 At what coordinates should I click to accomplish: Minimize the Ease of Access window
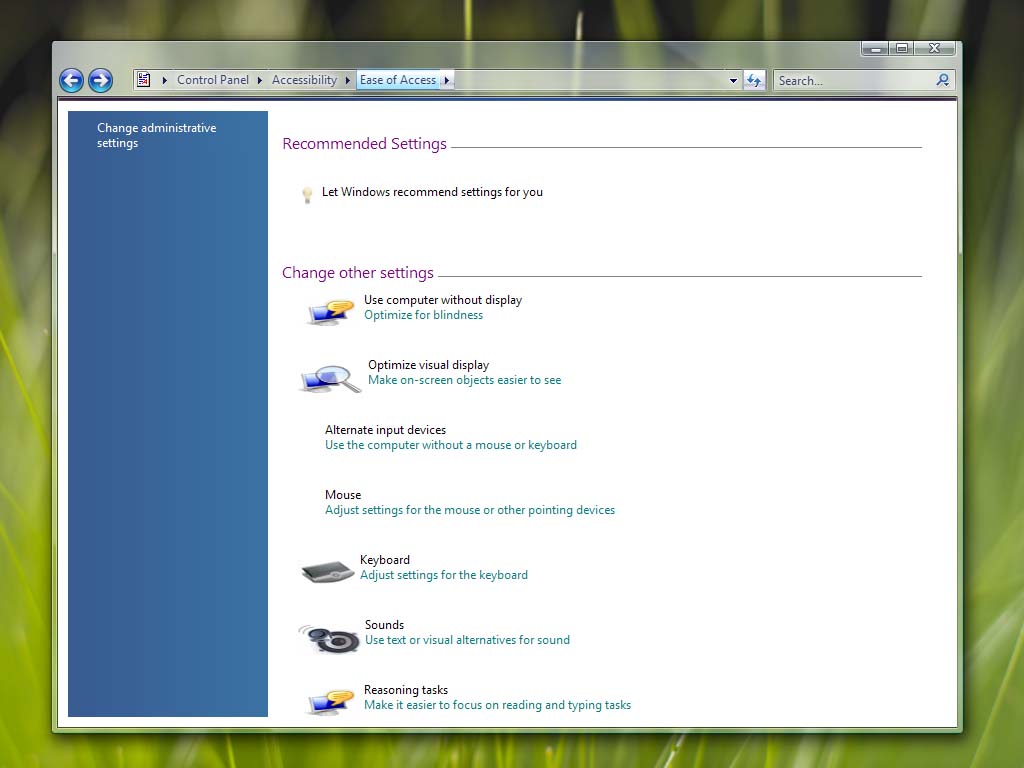875,48
